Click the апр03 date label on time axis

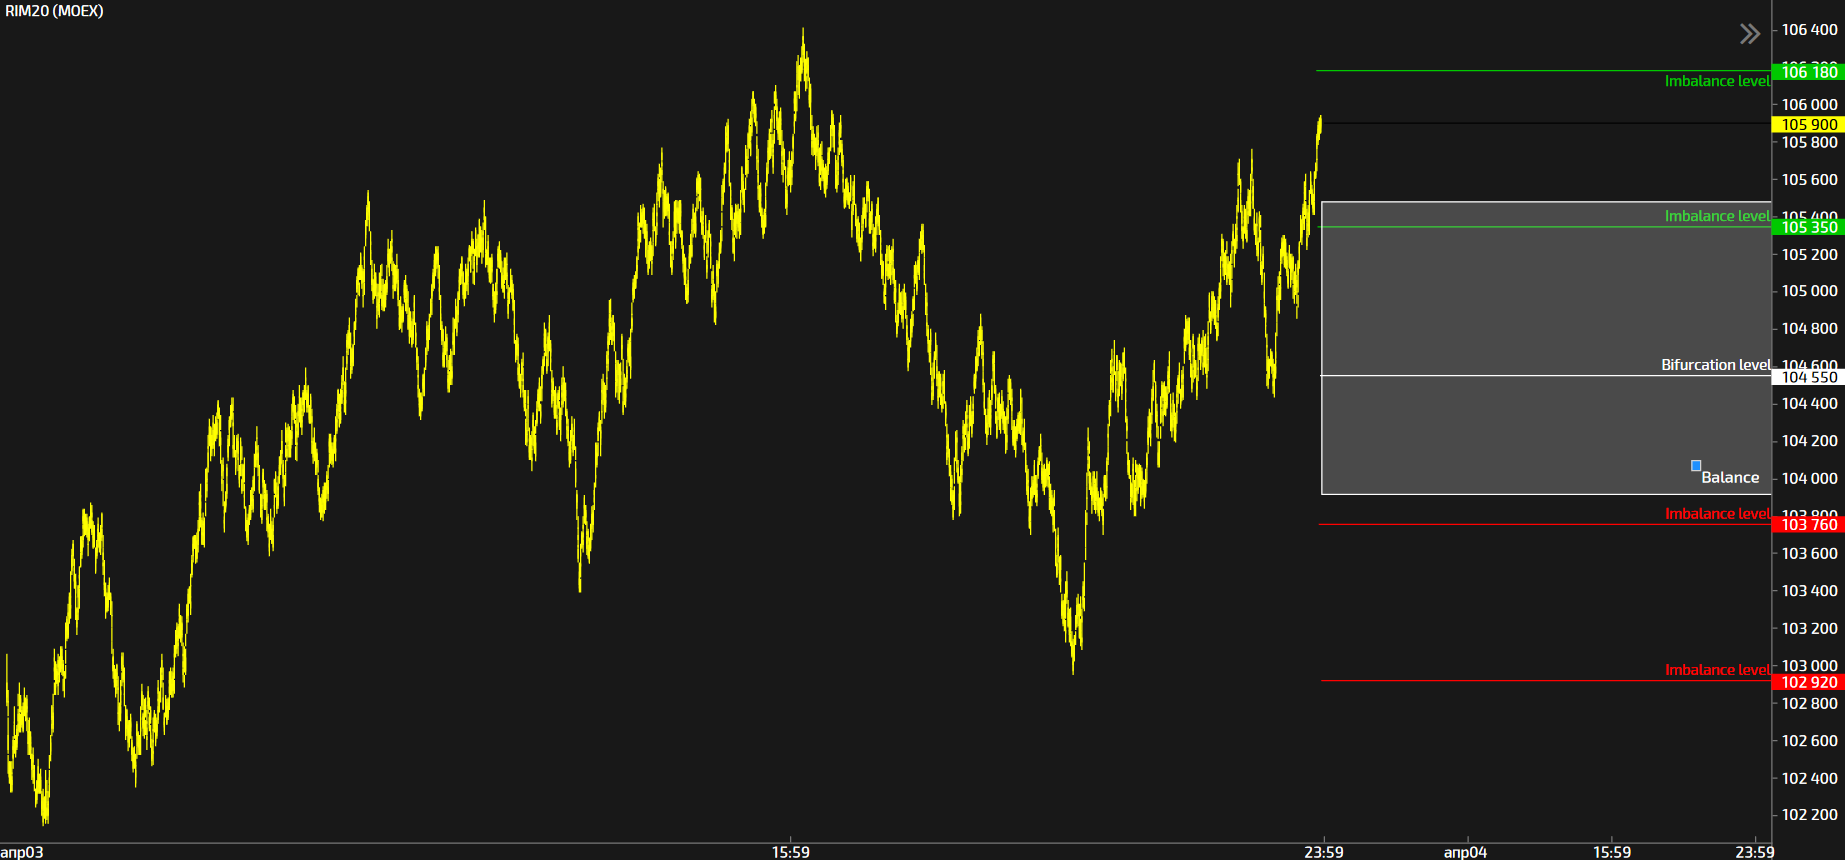[x=22, y=852]
